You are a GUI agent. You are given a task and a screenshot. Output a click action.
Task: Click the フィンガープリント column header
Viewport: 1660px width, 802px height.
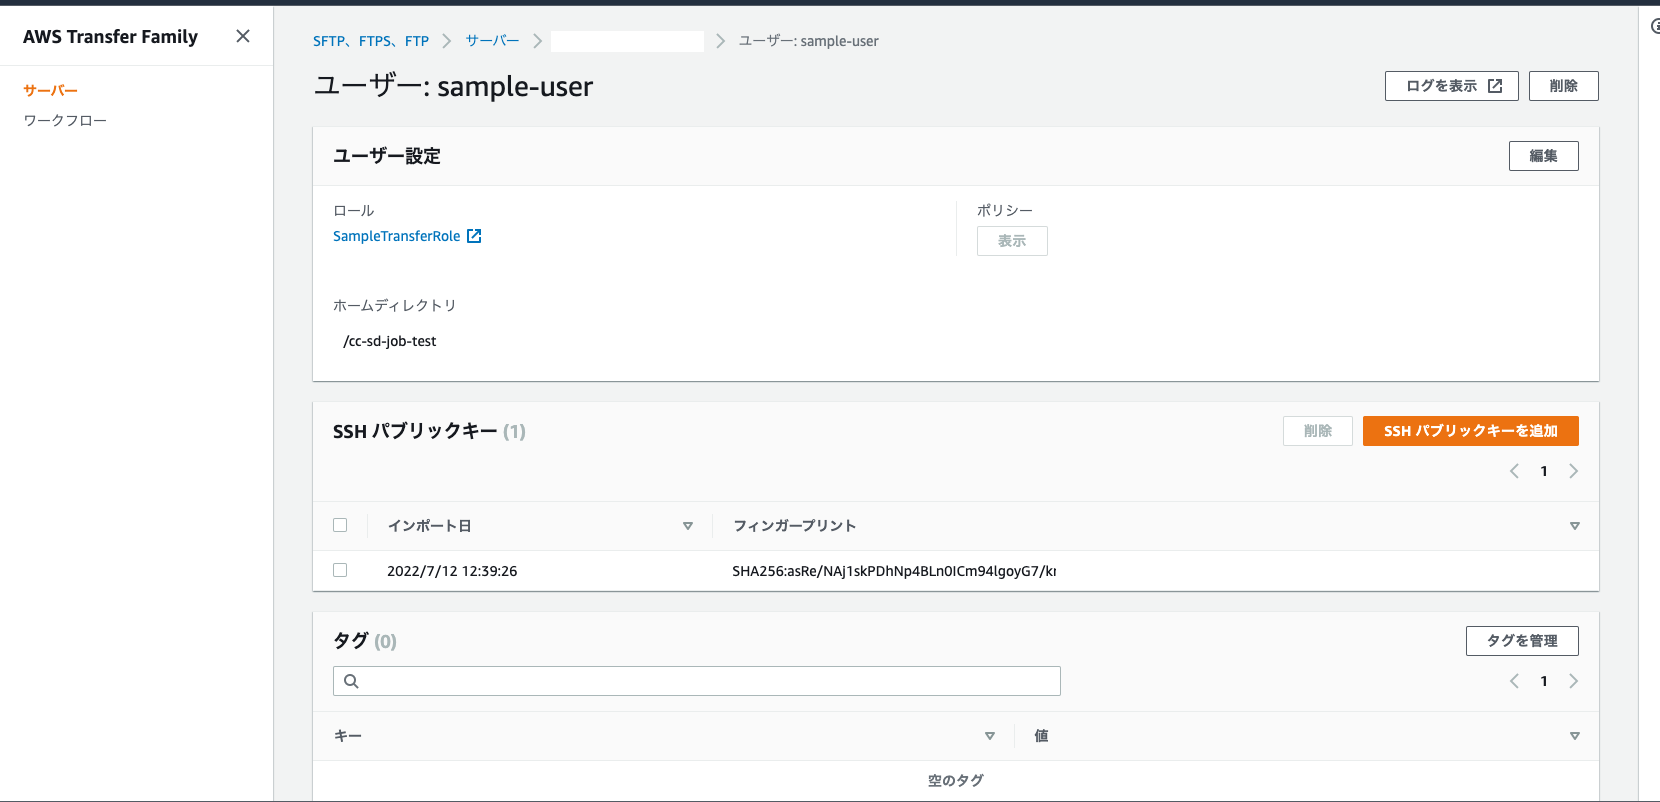(x=794, y=526)
